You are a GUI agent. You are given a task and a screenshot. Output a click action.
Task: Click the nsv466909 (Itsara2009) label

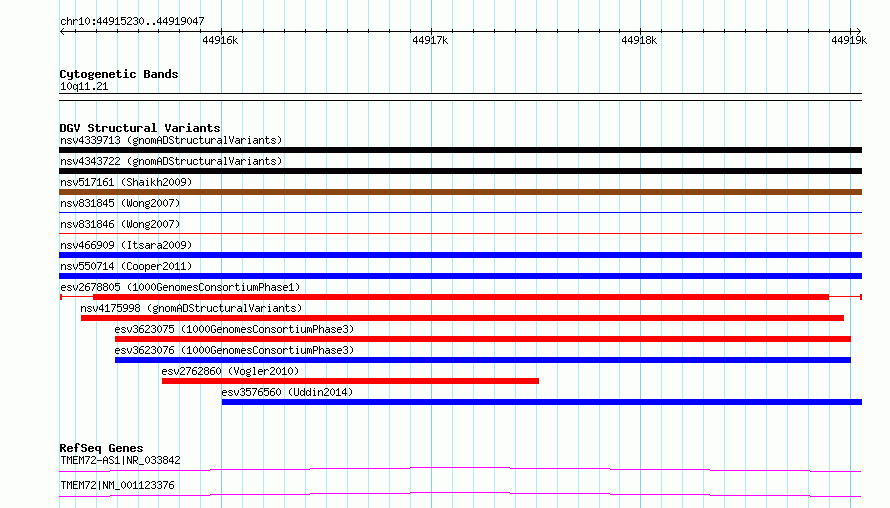tap(126, 245)
